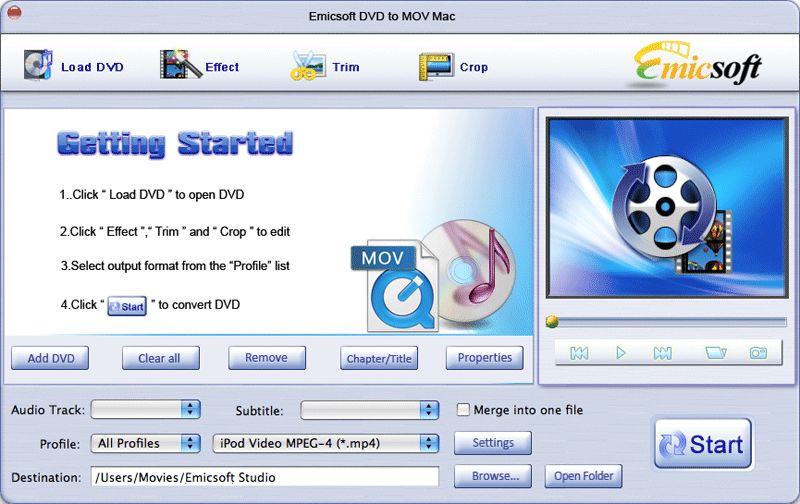Click Add DVD button

click(x=50, y=358)
